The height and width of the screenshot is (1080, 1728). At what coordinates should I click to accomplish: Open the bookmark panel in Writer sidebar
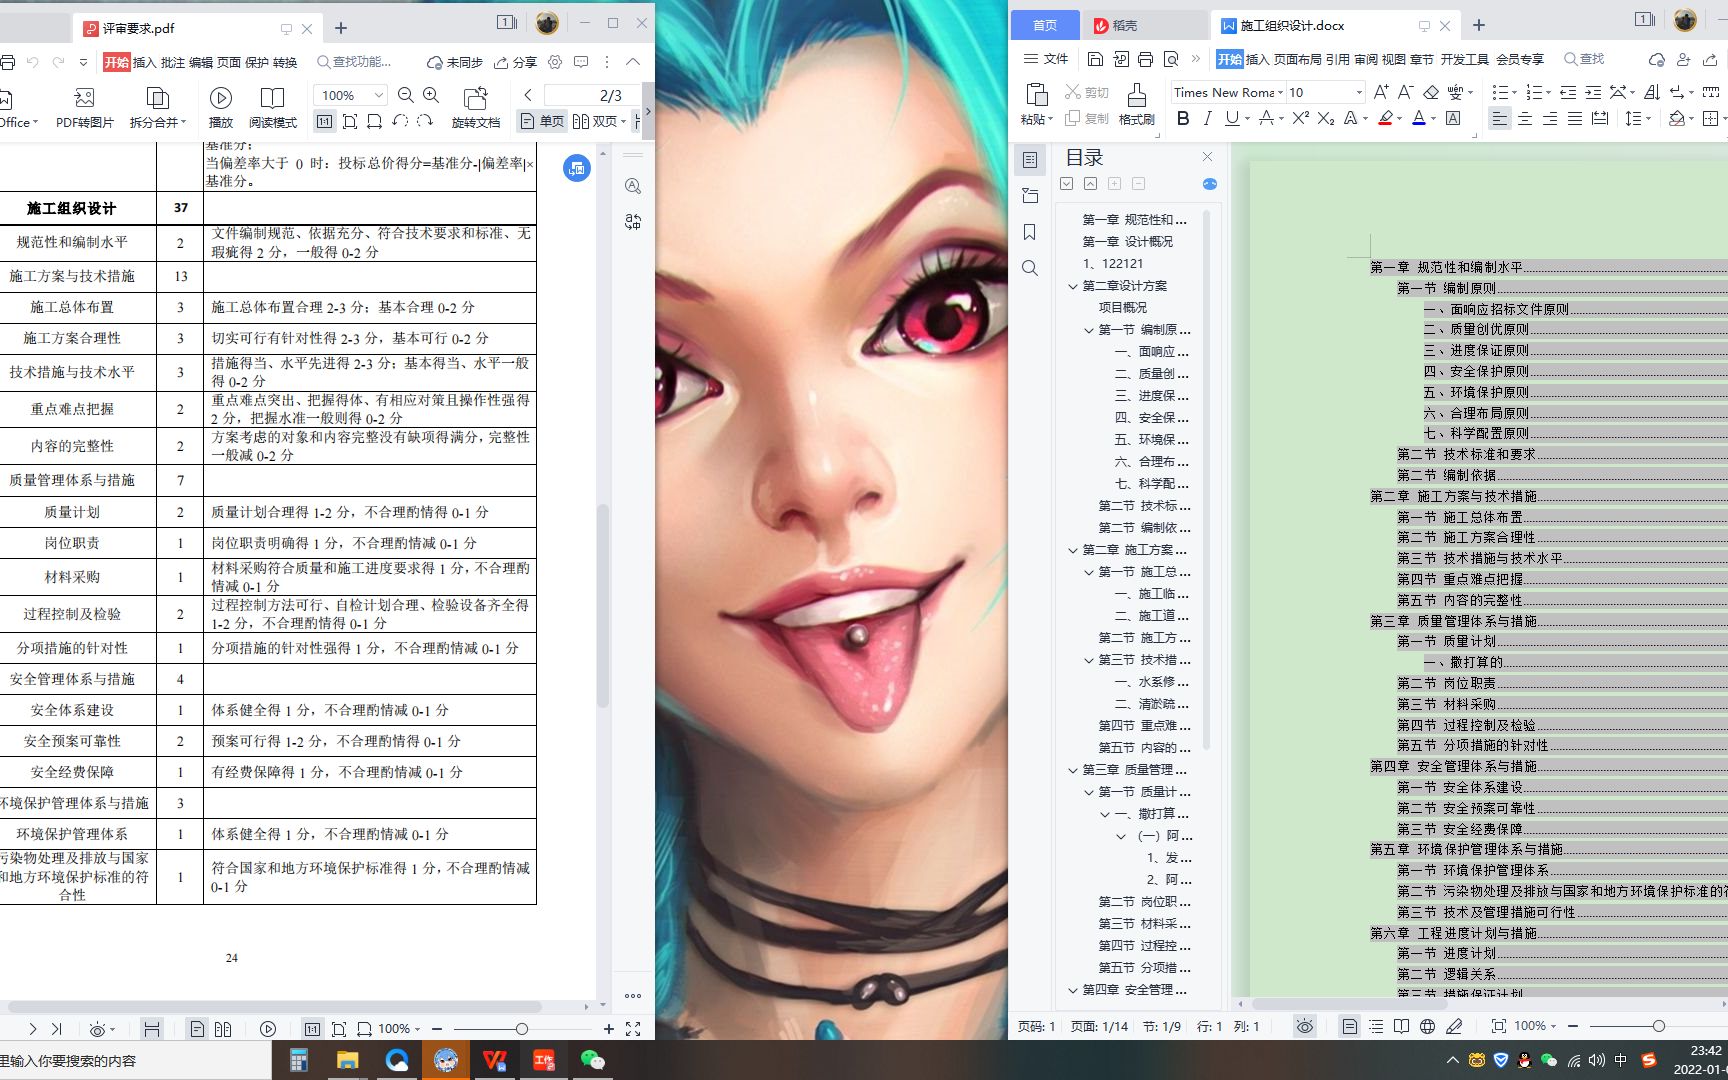coord(1030,232)
